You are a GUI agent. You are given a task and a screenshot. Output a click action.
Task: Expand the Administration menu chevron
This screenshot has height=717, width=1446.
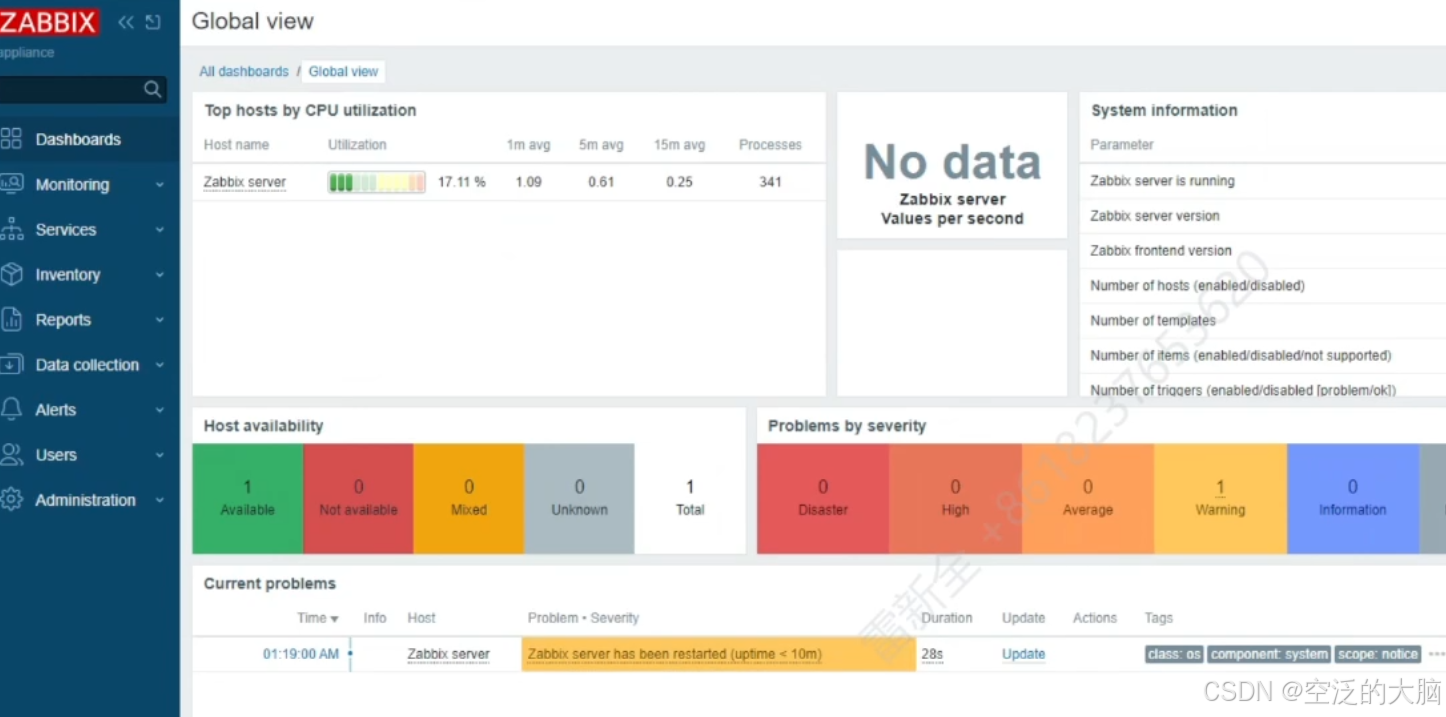pos(160,500)
